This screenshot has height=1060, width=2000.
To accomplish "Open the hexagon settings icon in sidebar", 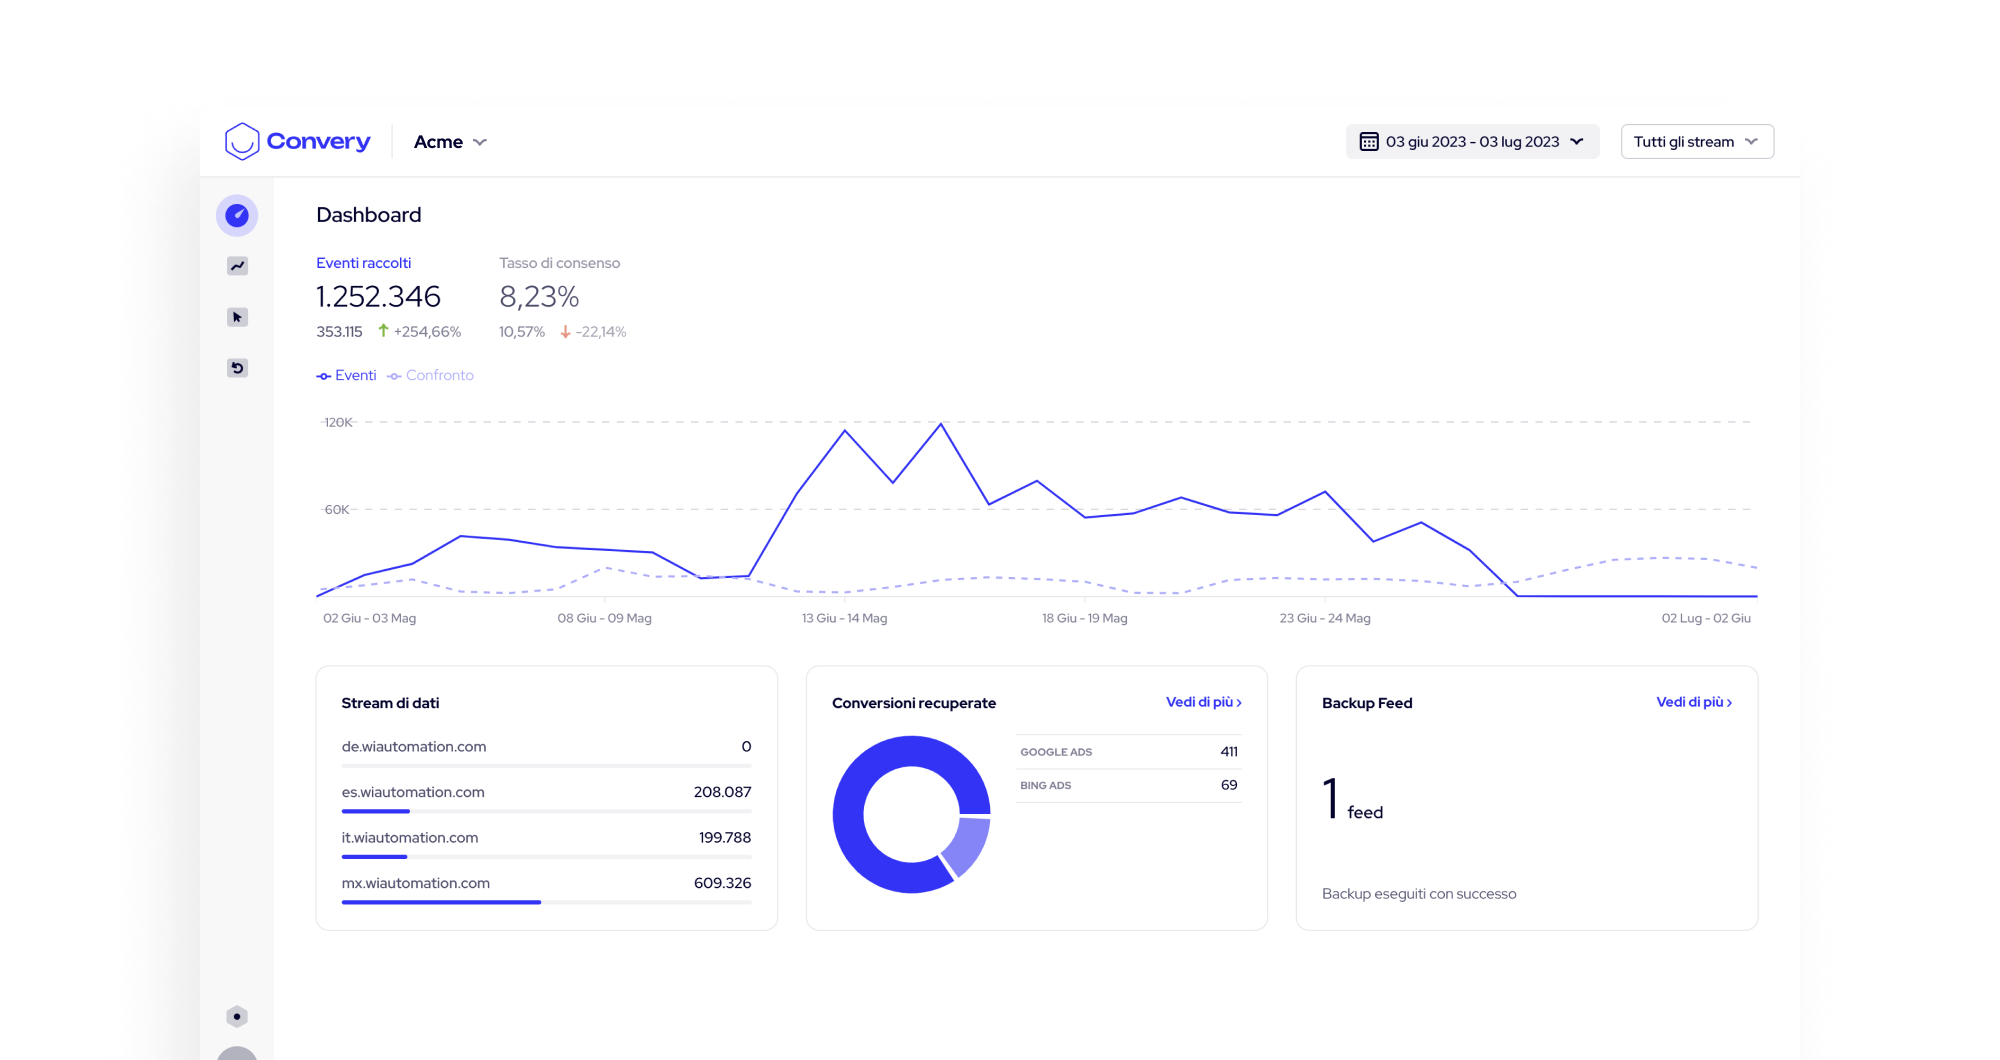I will pos(237,1016).
